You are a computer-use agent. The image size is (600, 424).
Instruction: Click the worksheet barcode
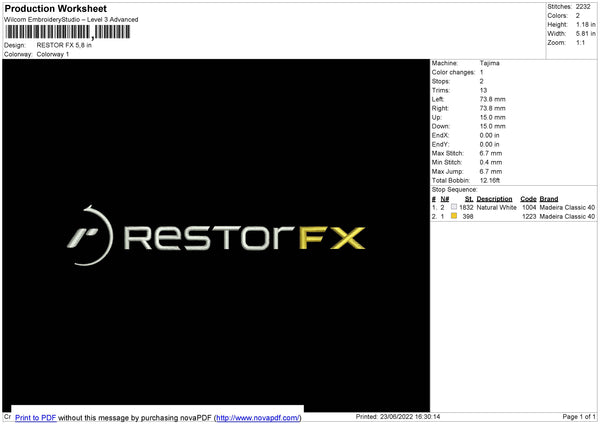pos(68,32)
